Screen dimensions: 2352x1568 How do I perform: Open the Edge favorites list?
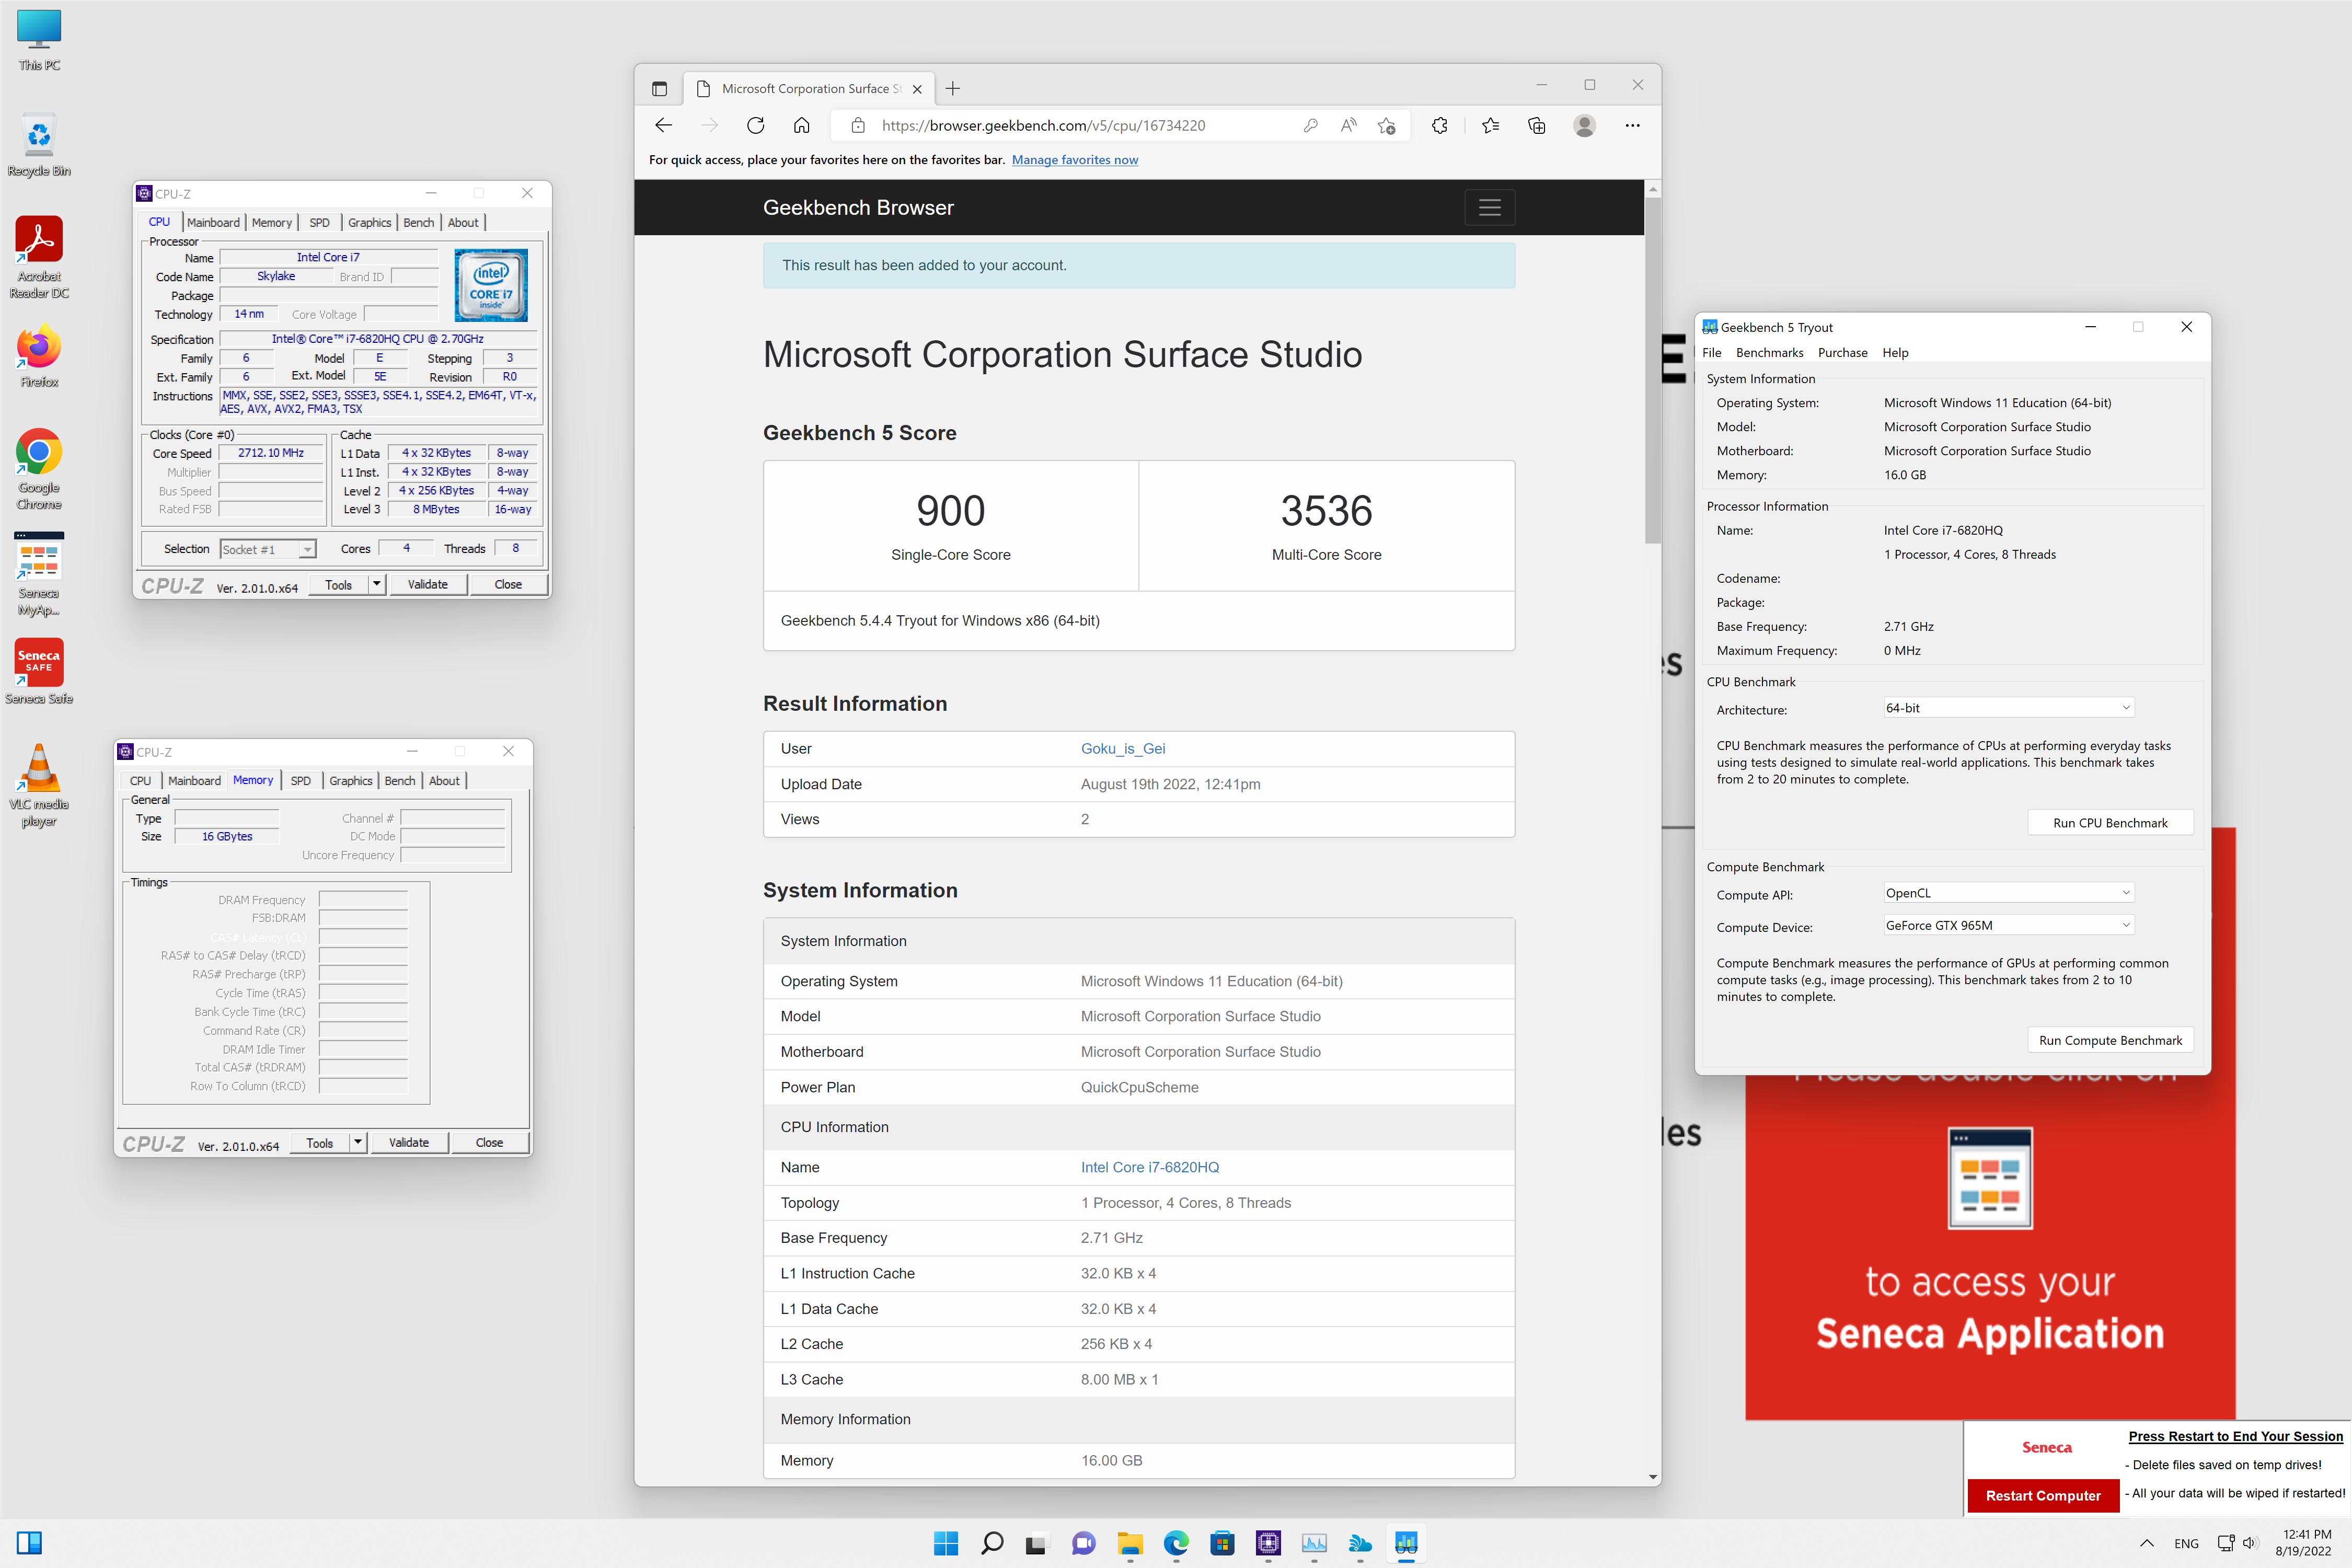[1491, 125]
